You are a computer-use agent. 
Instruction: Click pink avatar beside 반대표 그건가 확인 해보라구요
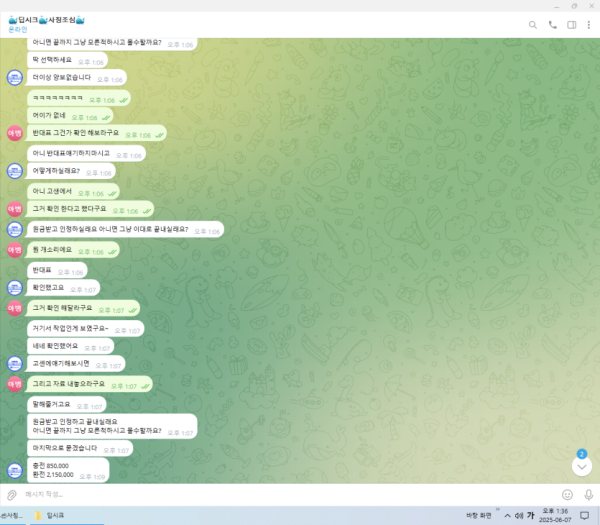pyautogui.click(x=15, y=133)
